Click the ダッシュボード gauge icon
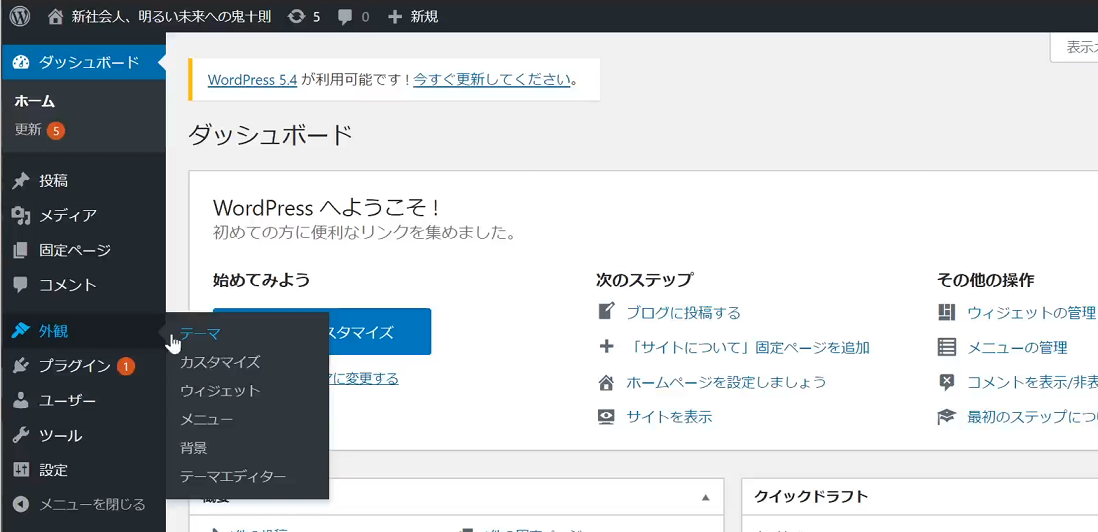 pos(21,62)
